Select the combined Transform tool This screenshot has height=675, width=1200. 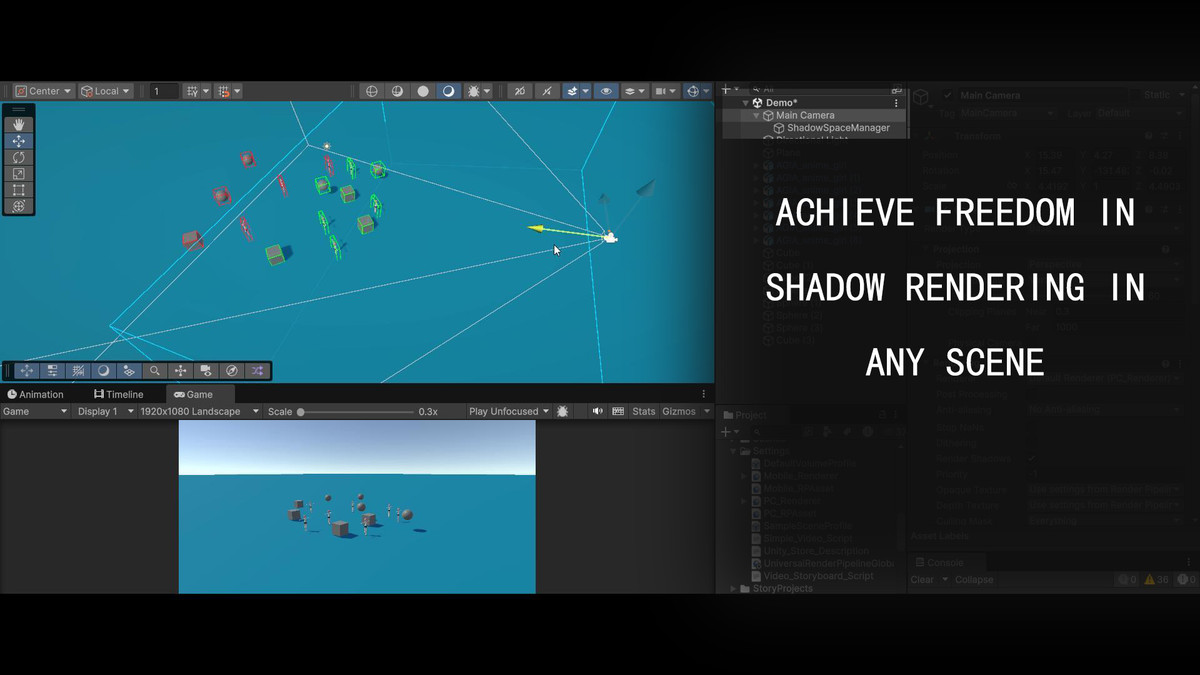(18, 206)
